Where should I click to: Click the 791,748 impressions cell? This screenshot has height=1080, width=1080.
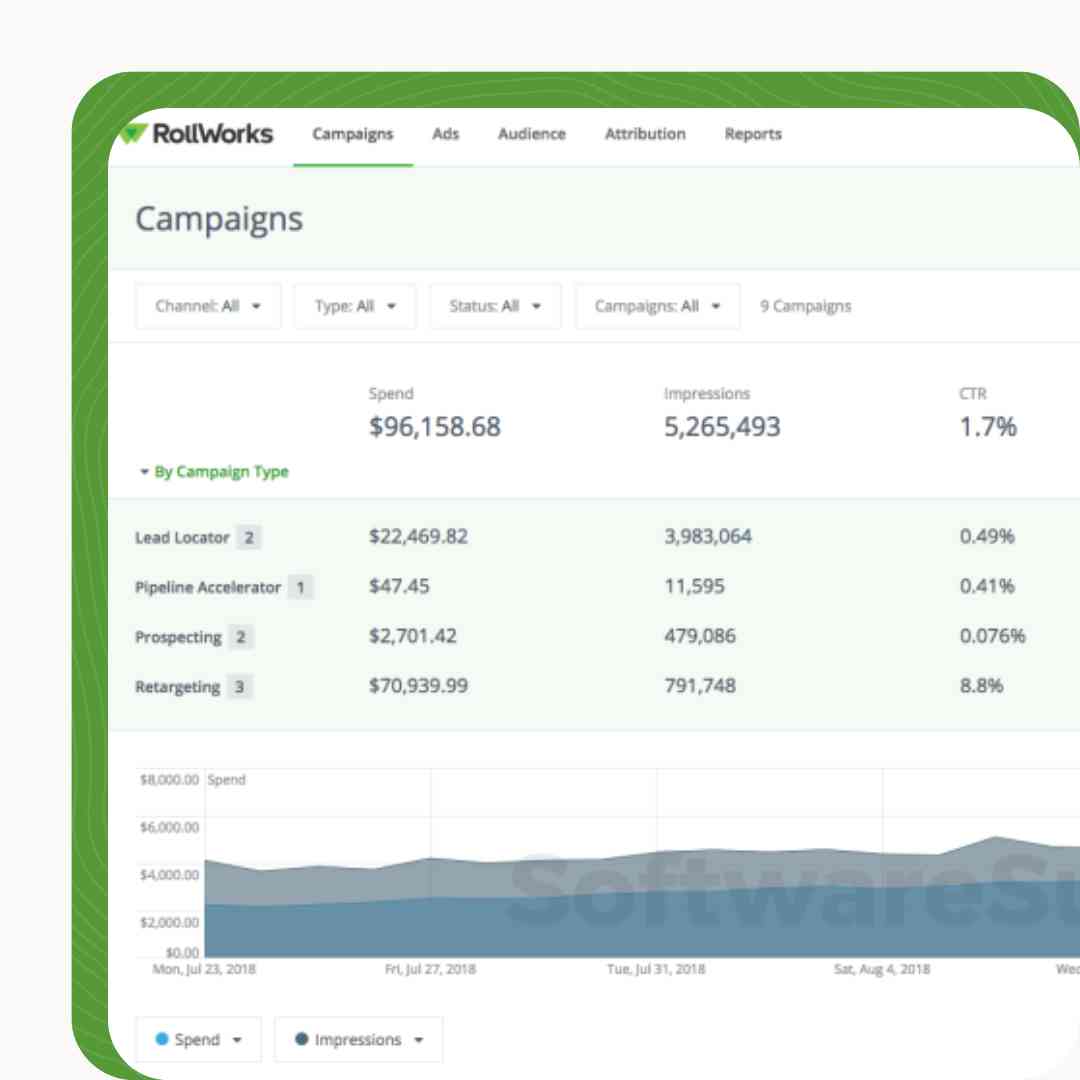(700, 685)
